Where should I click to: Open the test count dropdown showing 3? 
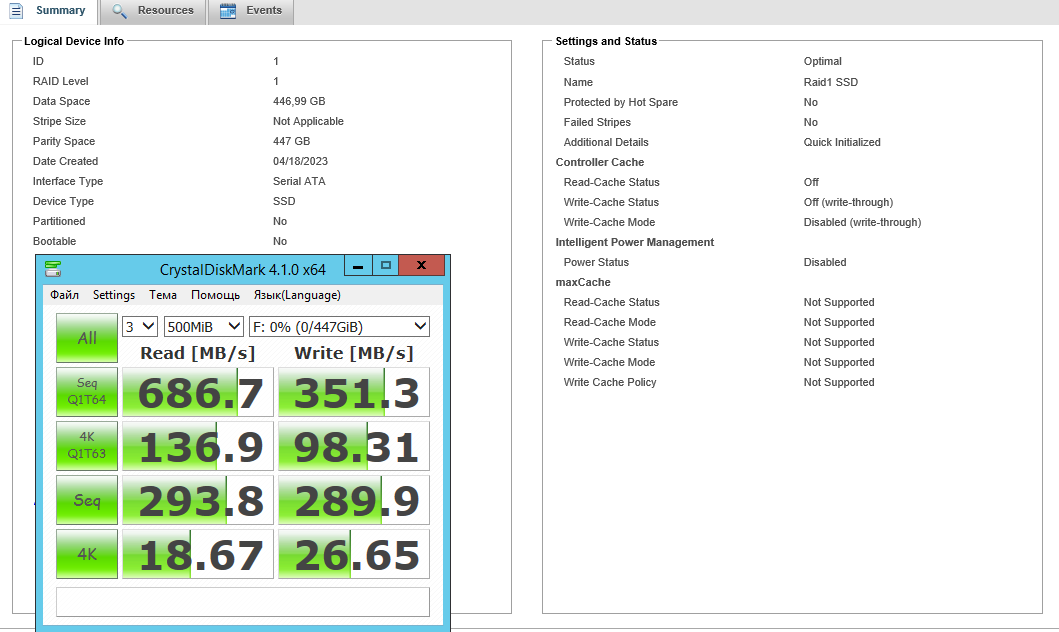[140, 326]
